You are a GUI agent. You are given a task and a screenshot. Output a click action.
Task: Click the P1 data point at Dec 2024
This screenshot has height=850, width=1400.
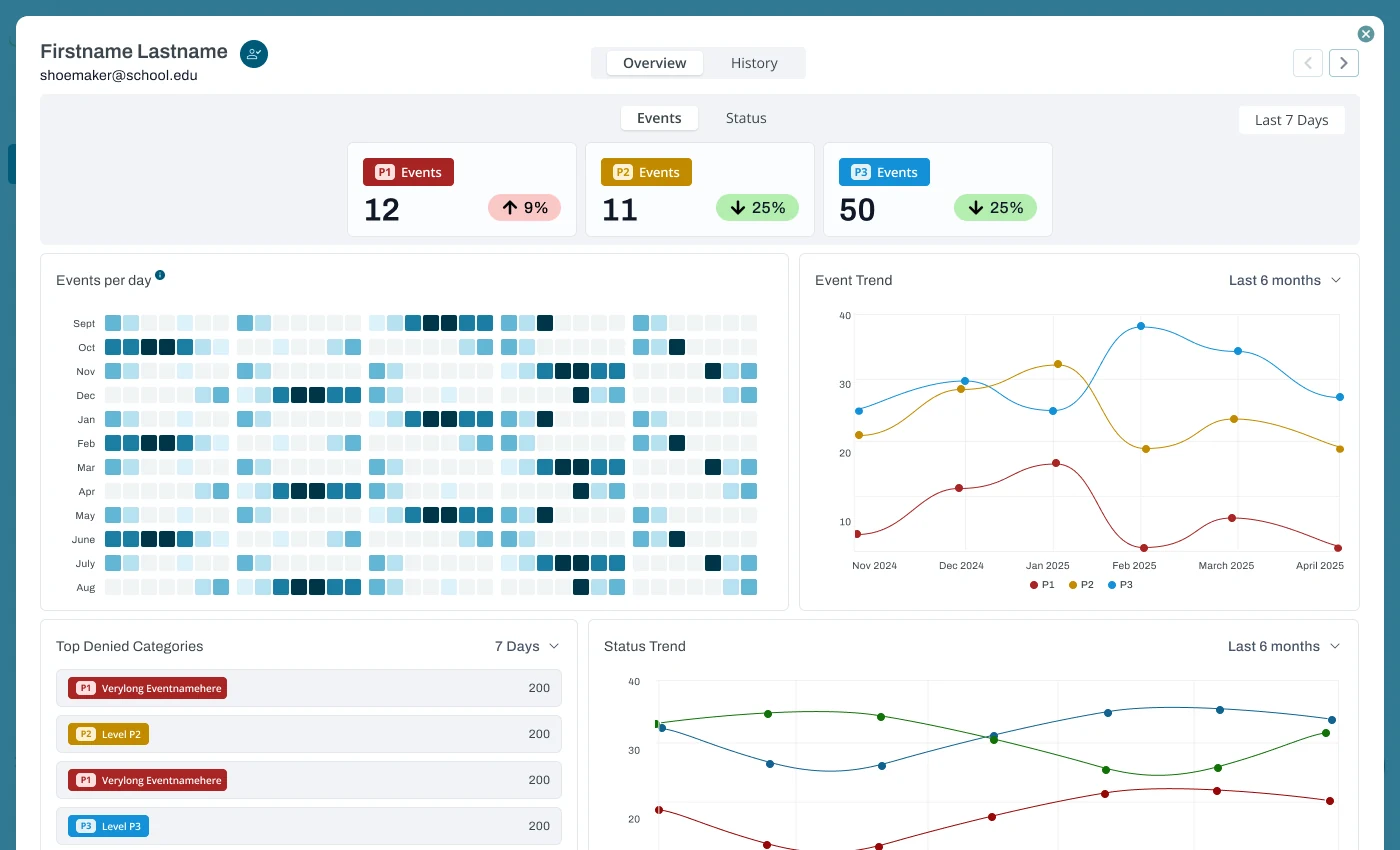point(959,488)
